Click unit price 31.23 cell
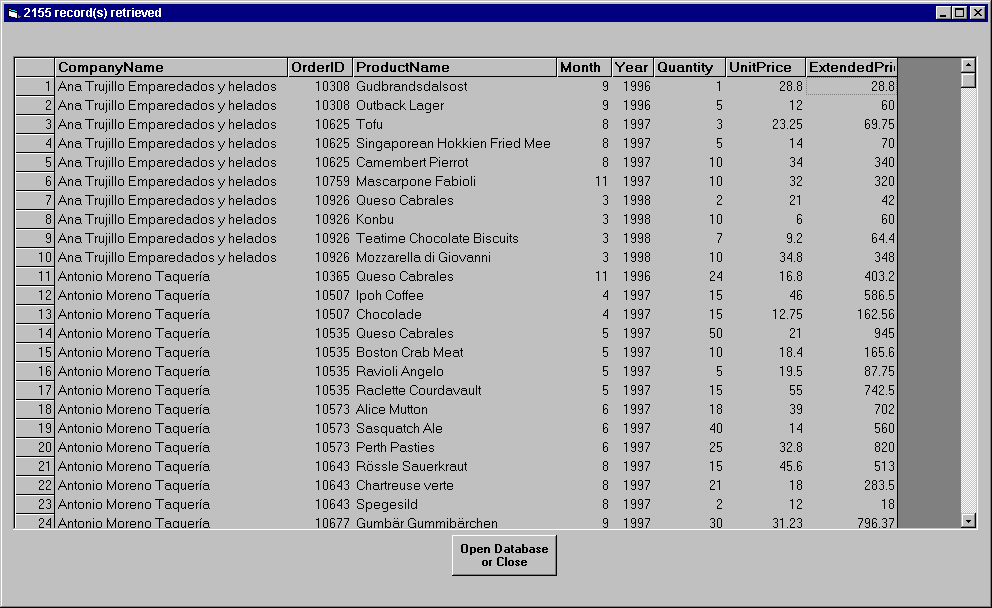This screenshot has width=992, height=608. tap(766, 522)
